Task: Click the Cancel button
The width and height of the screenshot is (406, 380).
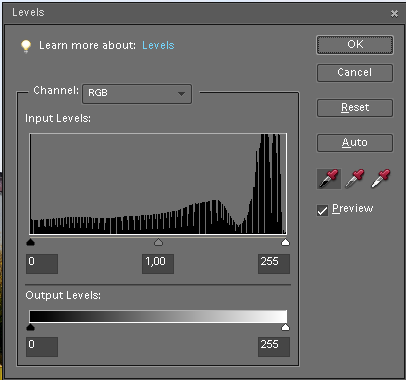Action: coord(355,73)
